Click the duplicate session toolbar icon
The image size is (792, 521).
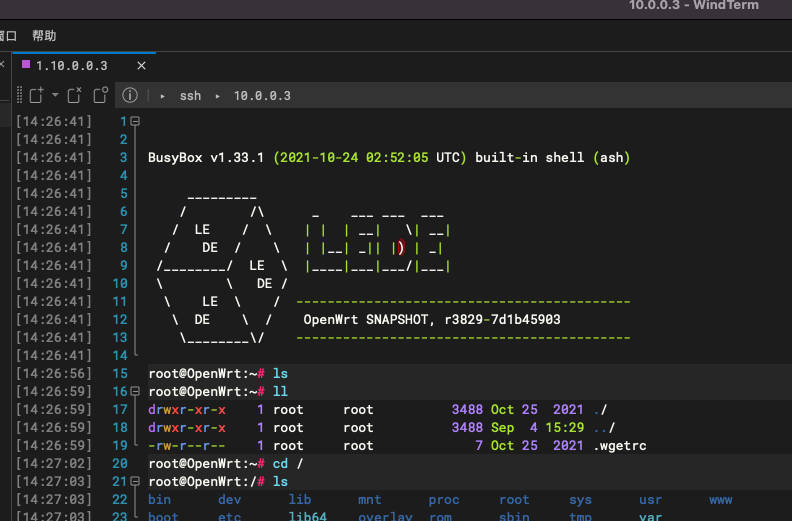click(x=101, y=95)
